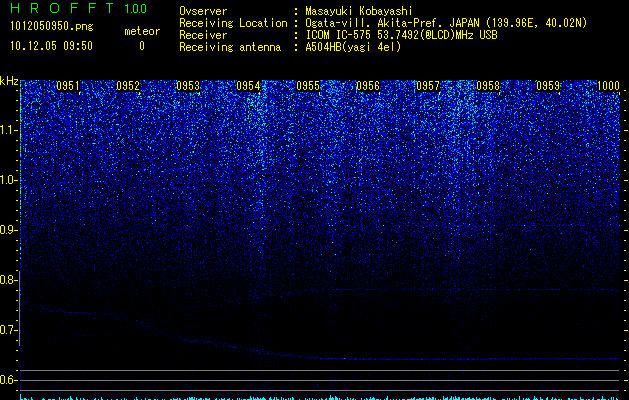Viewport: 629px width, 400px height.
Task: Click the 1.1 frequency axis label
Action: point(7,130)
